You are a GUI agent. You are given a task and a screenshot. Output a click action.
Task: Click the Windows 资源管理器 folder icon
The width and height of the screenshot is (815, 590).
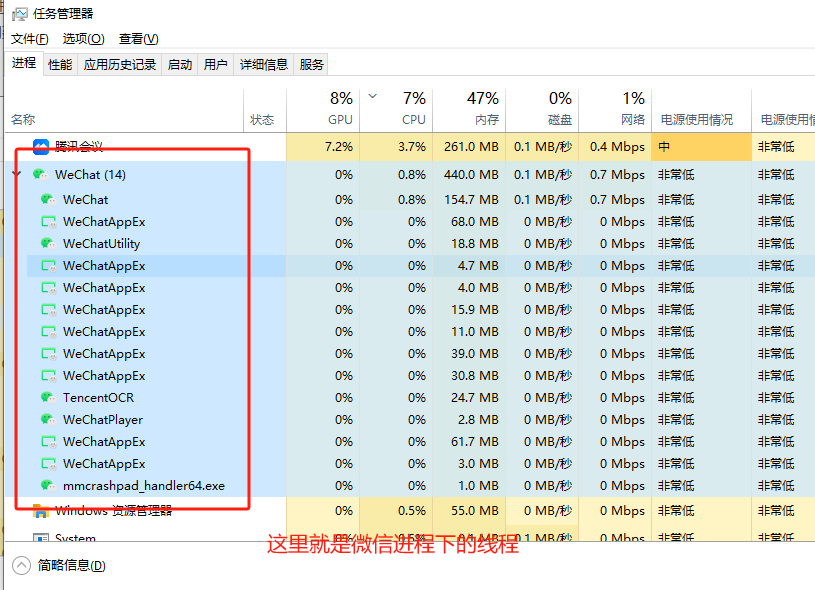click(x=41, y=511)
